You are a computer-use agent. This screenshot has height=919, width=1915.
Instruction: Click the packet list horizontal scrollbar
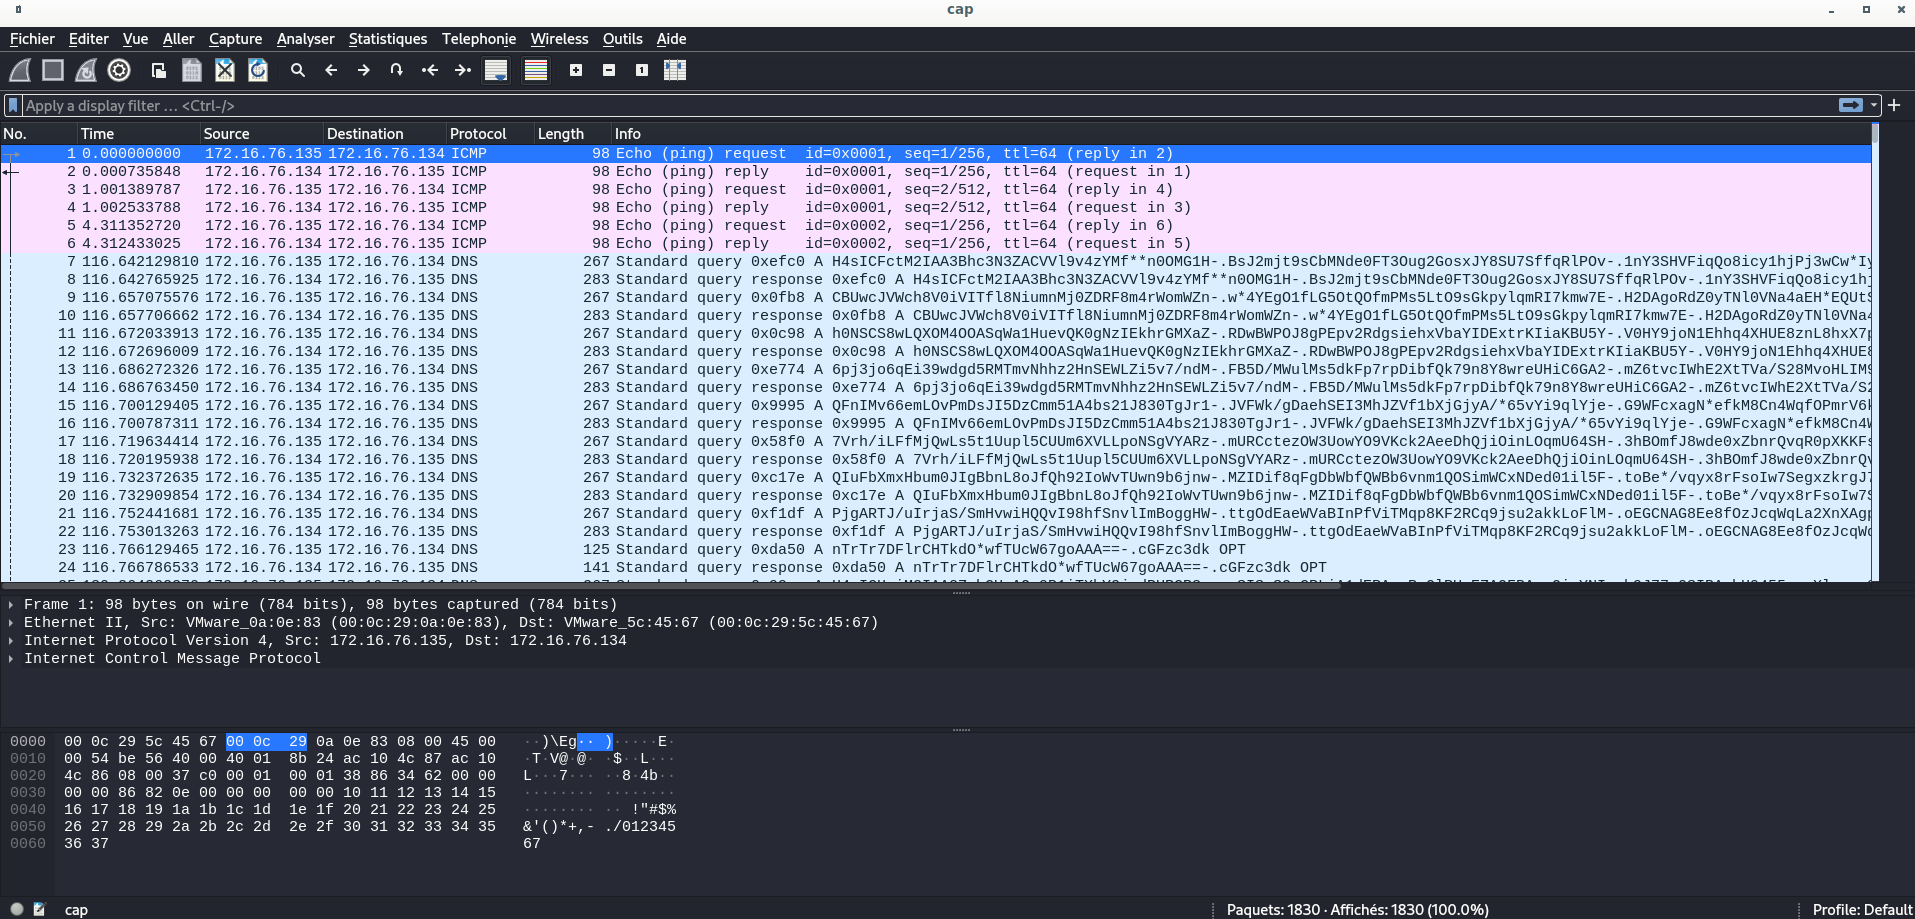click(670, 585)
